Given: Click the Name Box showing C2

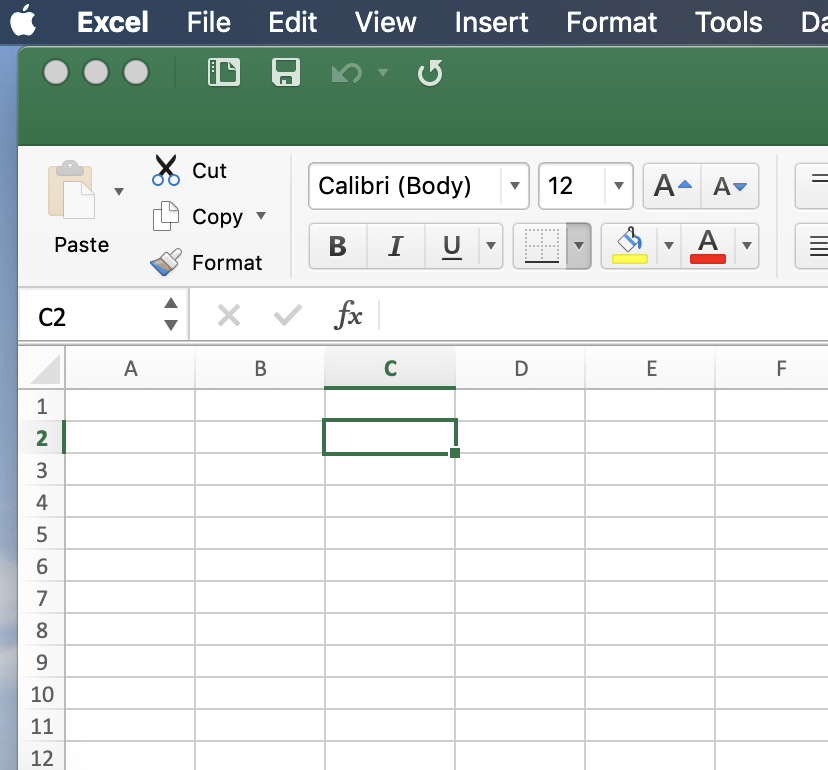Looking at the screenshot, I should point(92,317).
